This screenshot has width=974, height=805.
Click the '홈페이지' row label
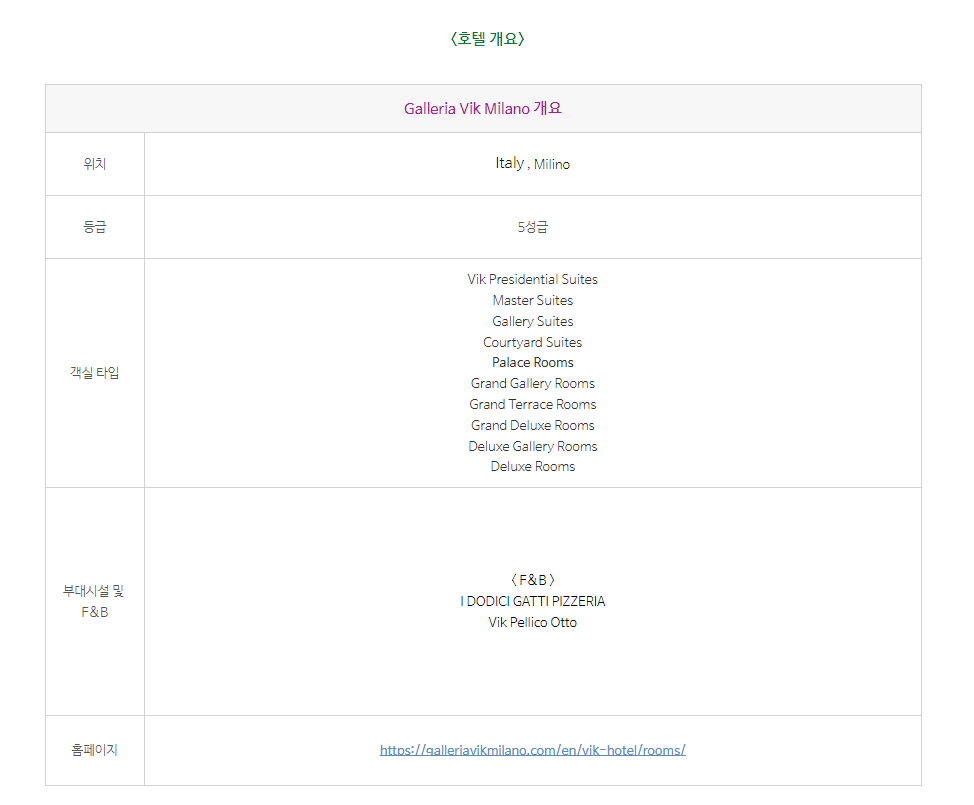[x=94, y=750]
